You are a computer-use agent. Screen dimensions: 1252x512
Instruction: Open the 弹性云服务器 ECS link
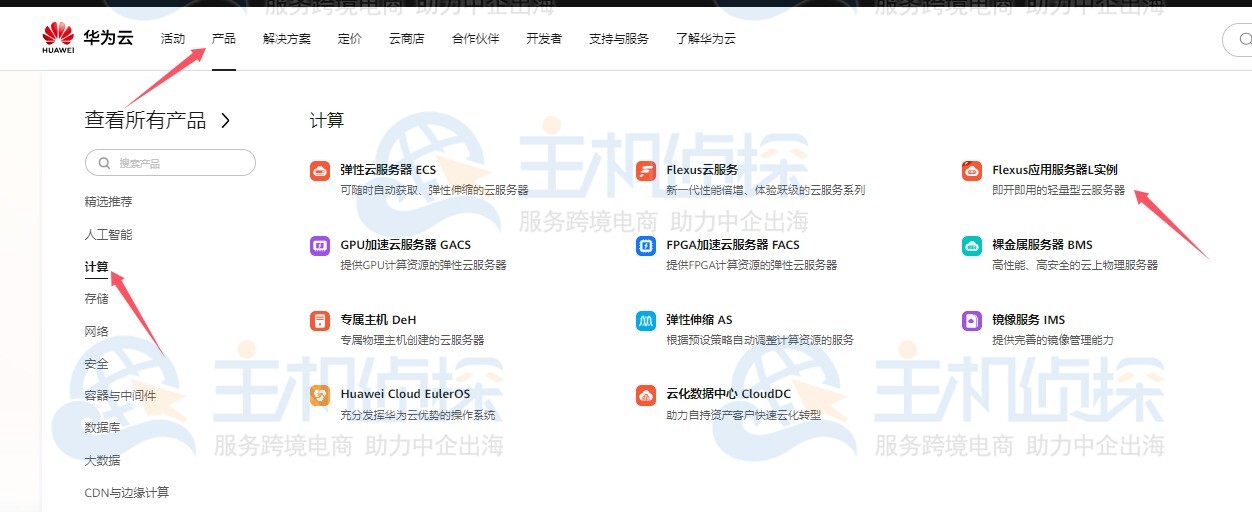coord(388,170)
